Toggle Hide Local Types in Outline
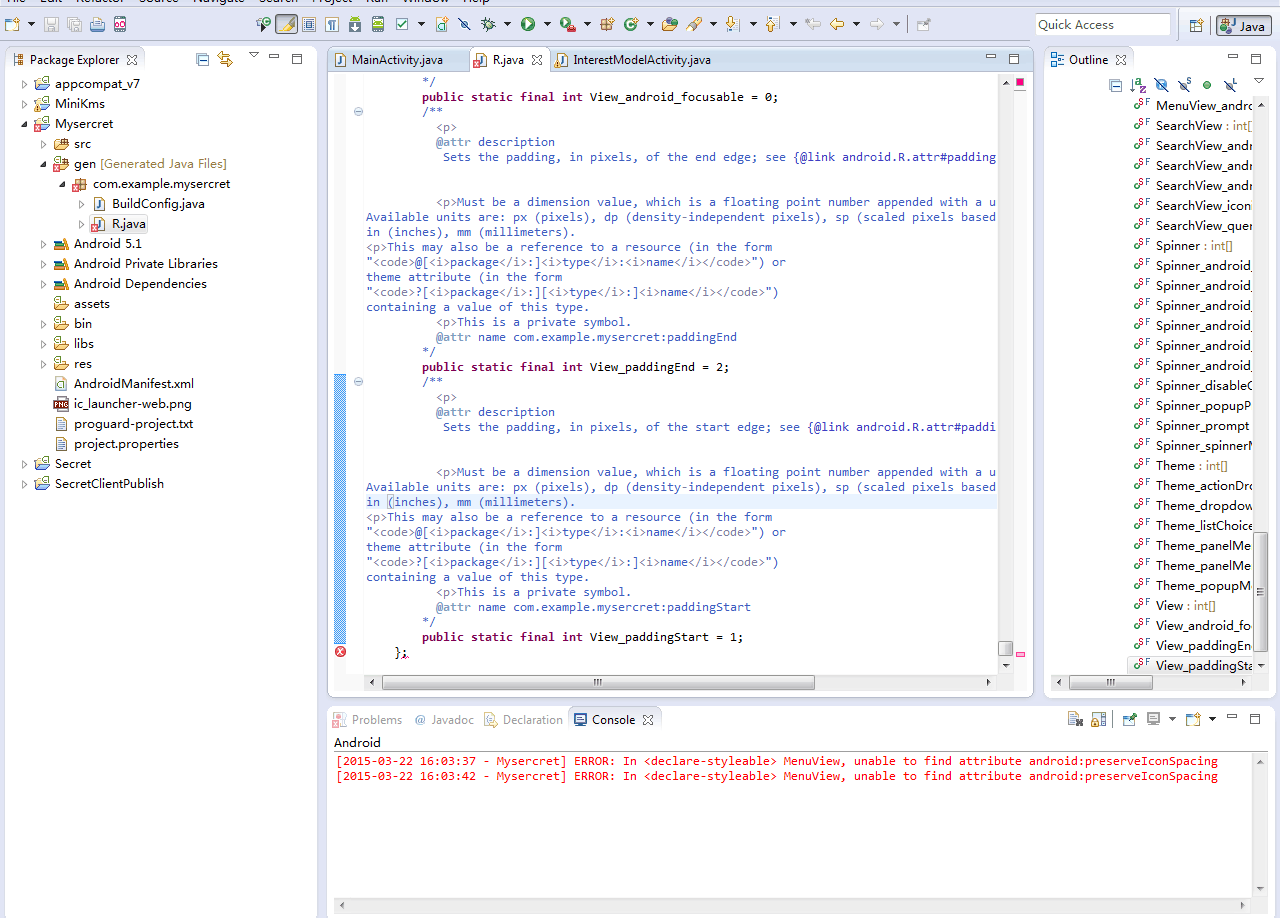Screen dimensions: 1280x918 1231,86
